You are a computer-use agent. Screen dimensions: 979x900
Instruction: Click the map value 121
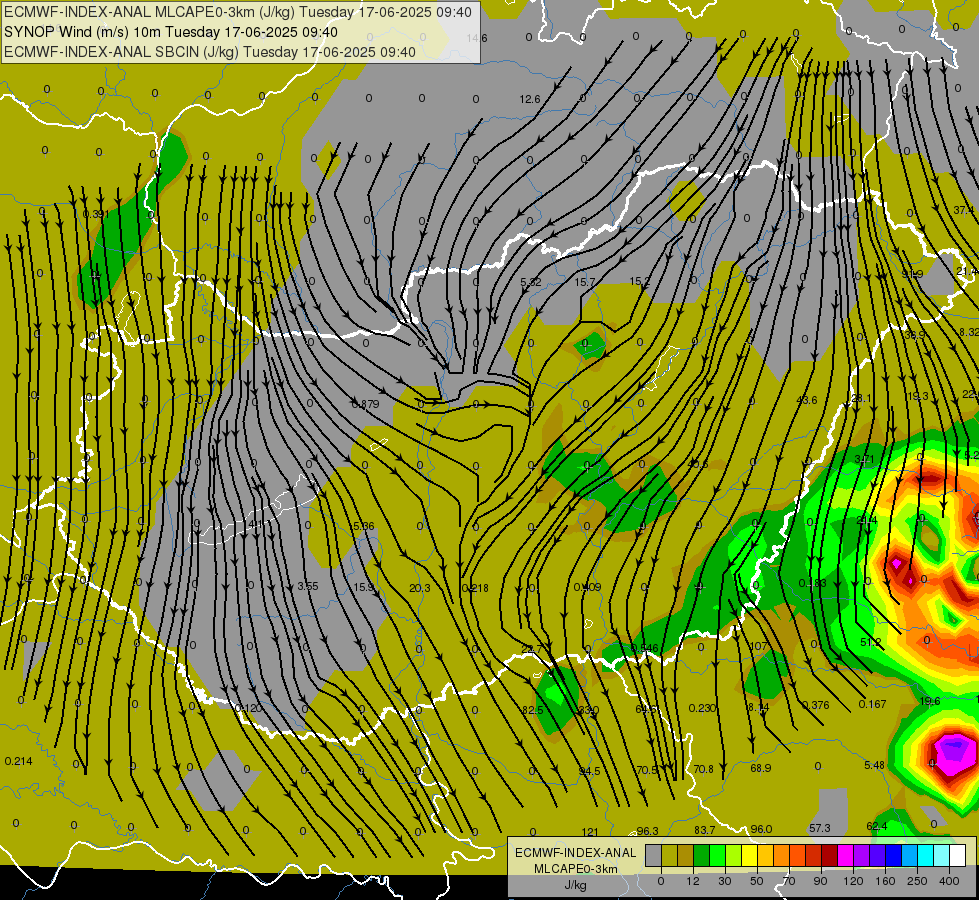coord(591,832)
